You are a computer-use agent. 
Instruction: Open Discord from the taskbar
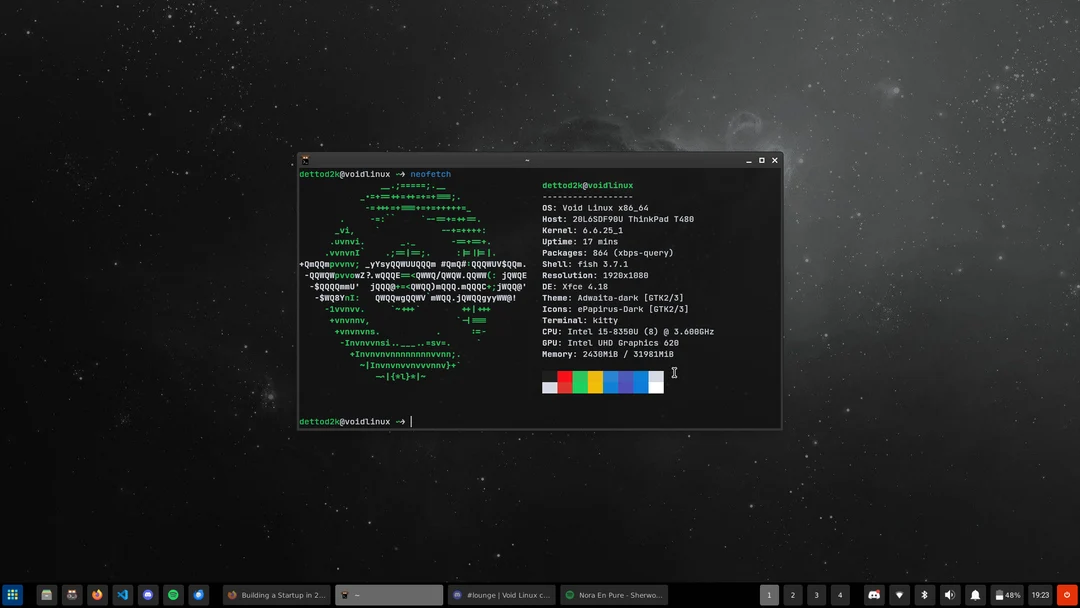[x=148, y=595]
